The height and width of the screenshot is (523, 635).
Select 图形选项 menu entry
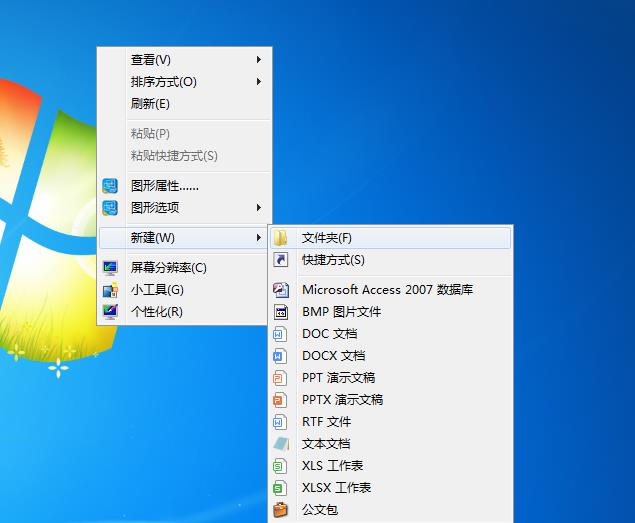pyautogui.click(x=185, y=208)
